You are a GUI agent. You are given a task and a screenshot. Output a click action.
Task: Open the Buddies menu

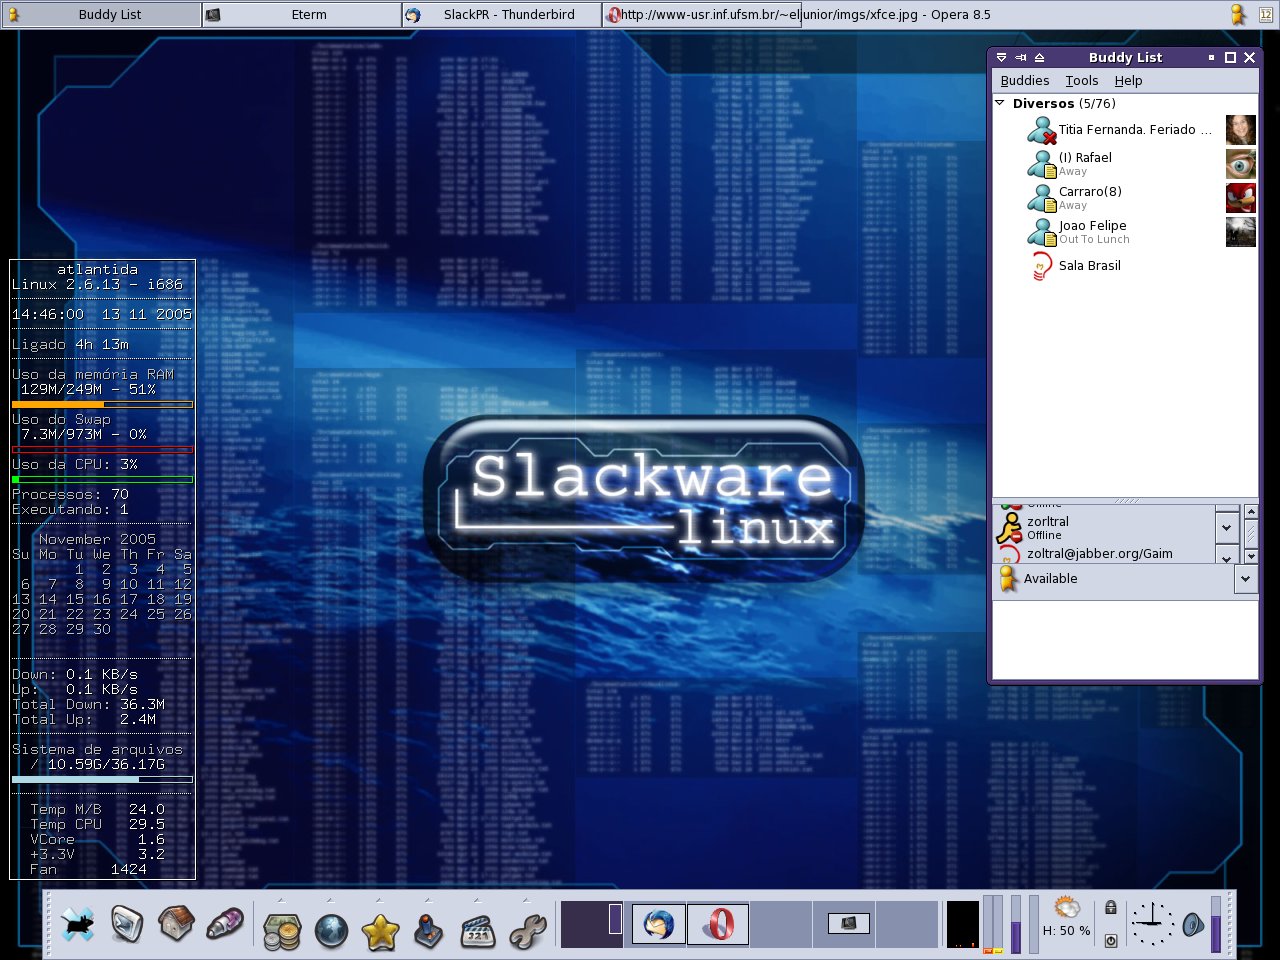(x=1025, y=81)
